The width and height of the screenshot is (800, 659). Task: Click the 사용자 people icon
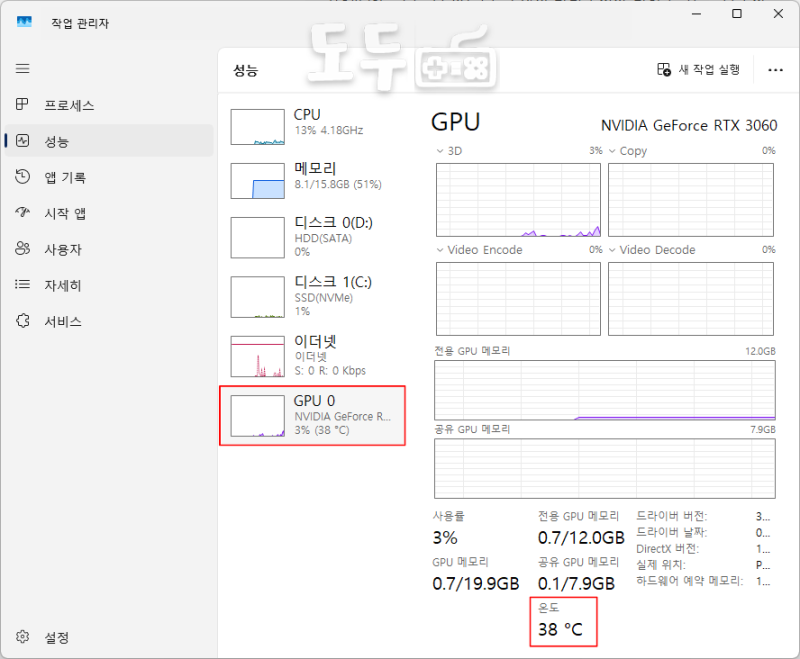coord(22,249)
